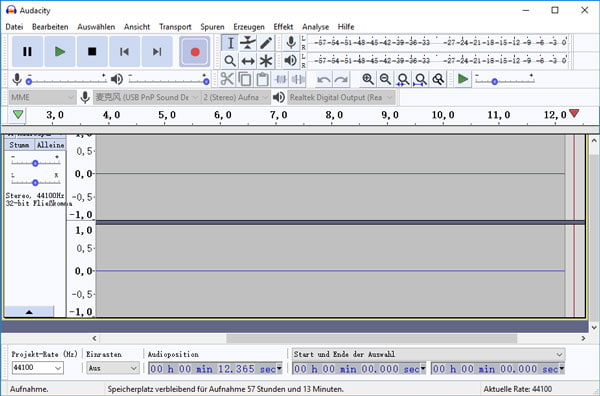
Task: Fit selection to window width
Action: pyautogui.click(x=403, y=79)
